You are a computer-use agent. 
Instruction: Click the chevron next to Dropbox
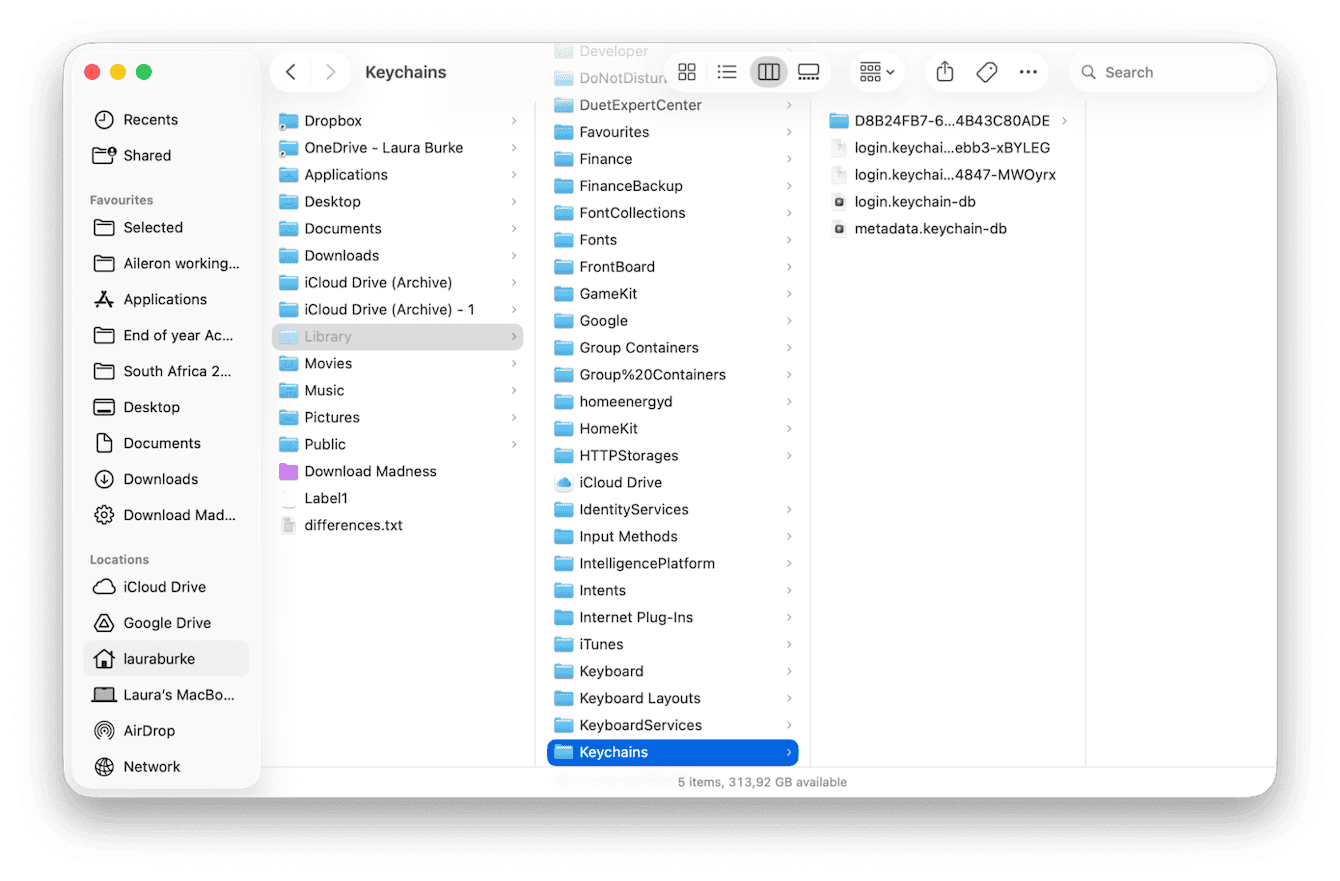[515, 120]
